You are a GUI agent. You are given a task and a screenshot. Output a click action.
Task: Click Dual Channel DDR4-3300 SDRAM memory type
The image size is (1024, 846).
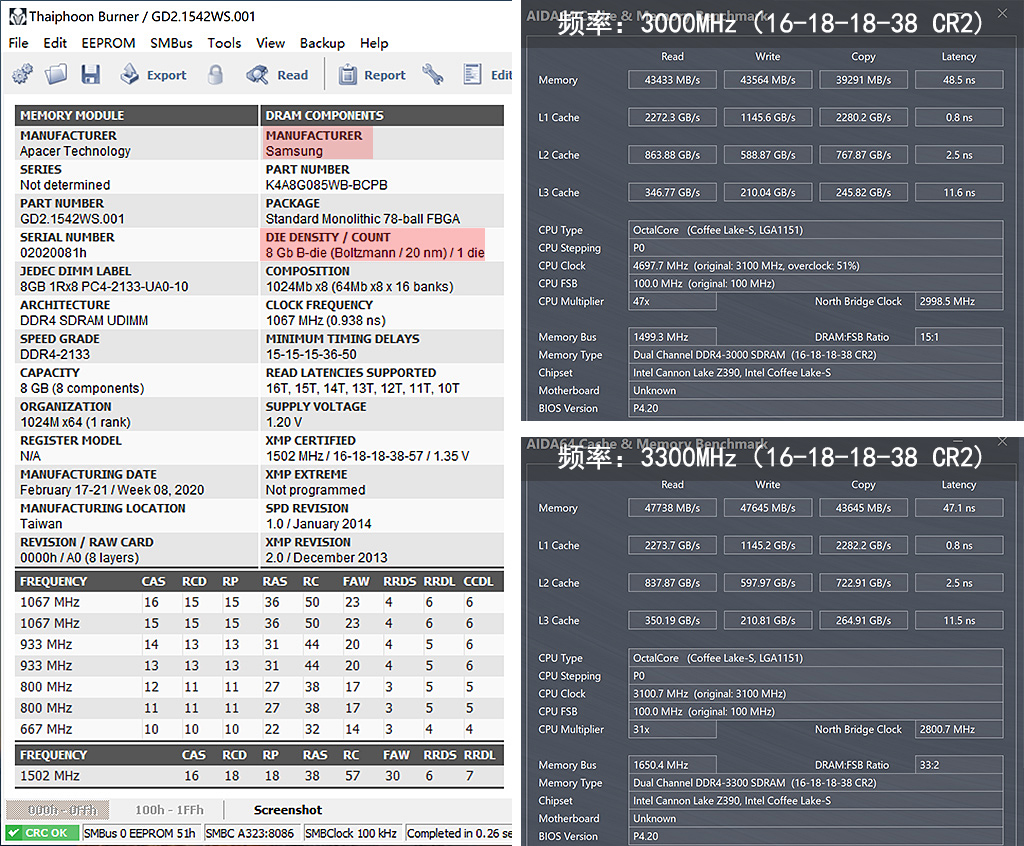click(x=816, y=783)
